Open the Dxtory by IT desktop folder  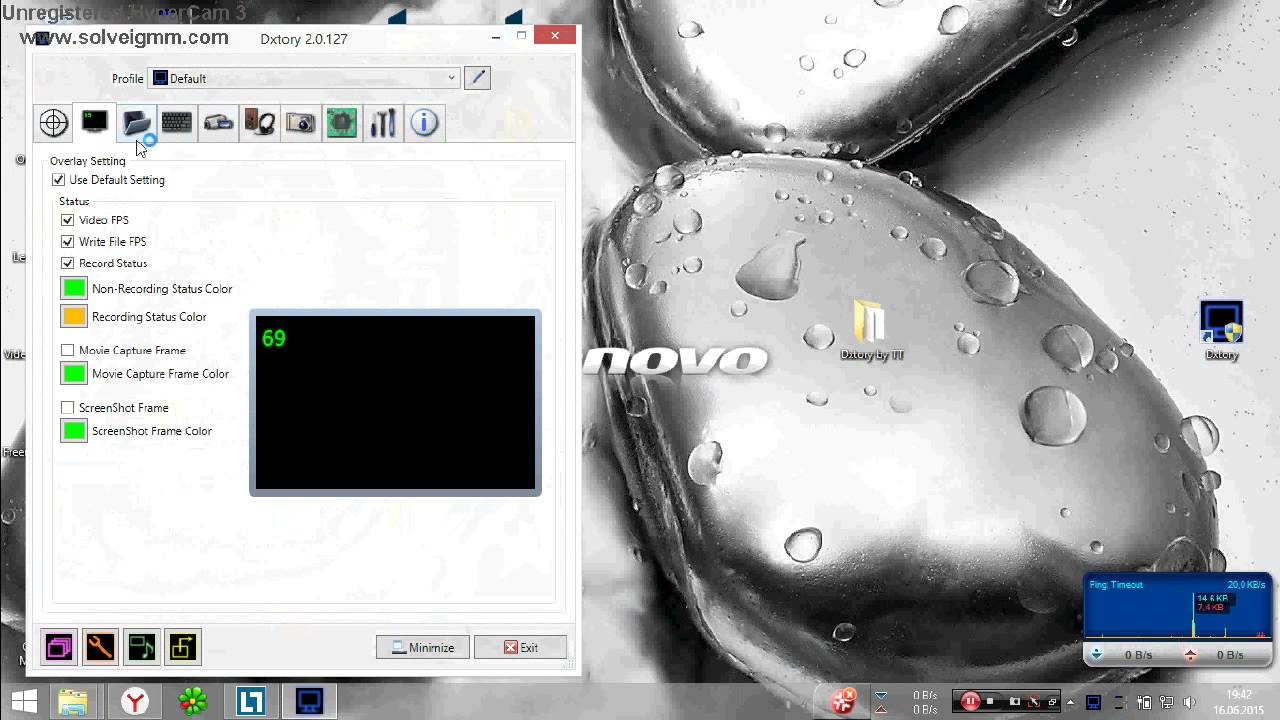[871, 330]
